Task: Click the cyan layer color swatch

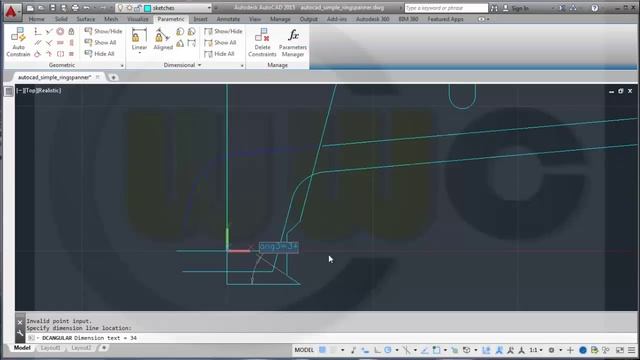Action: (148, 8)
